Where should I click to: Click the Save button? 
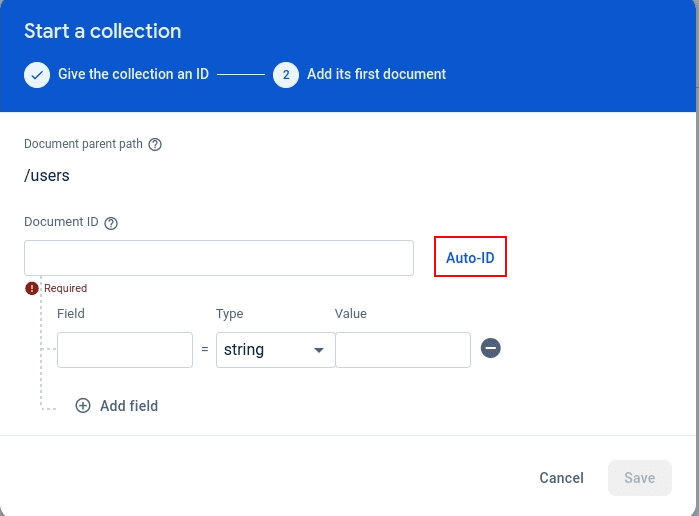(639, 478)
